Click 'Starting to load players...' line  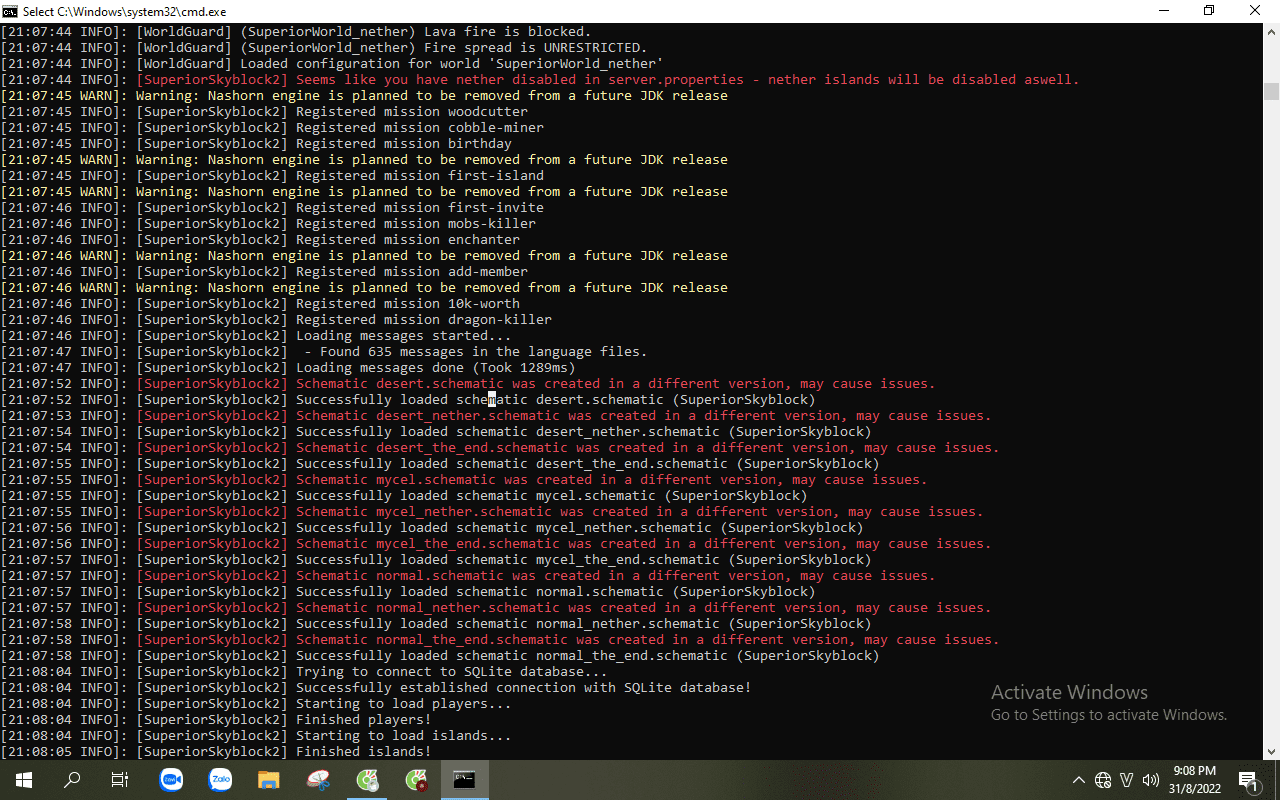256,704
